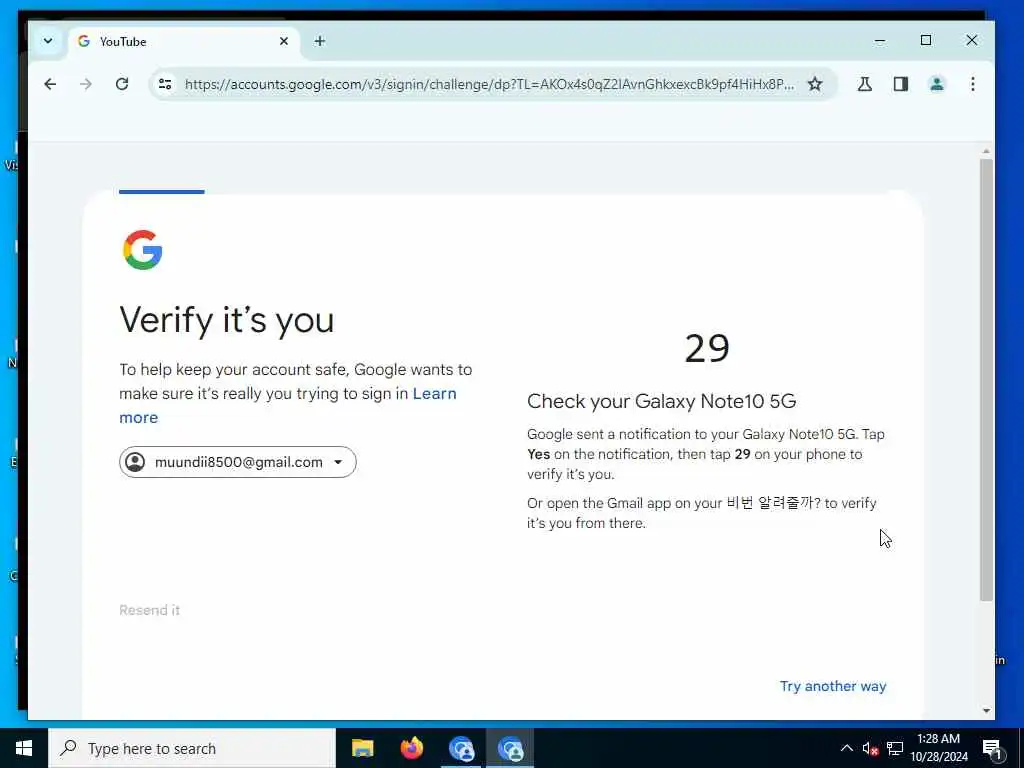Click the taskbar search box
Viewport: 1024px width, 768px height.
(192, 748)
